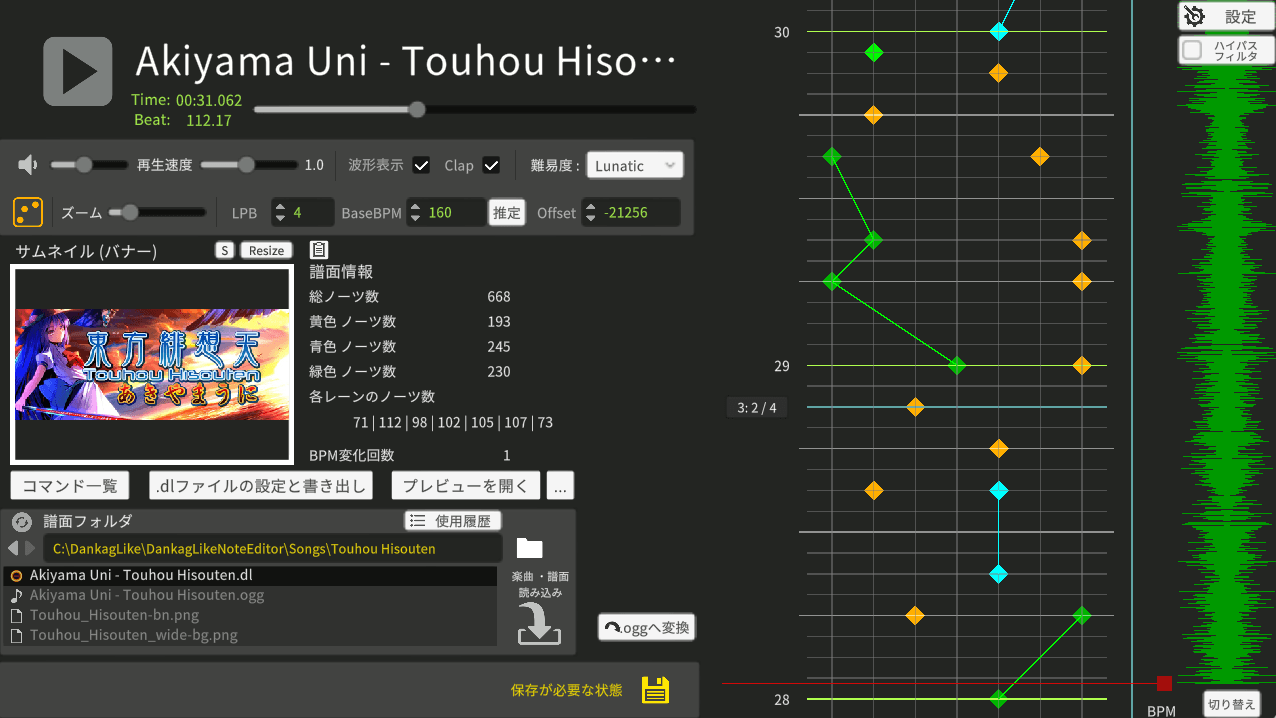Uncheck the 波形表示 waveform checkbox
This screenshot has width=1276, height=718.
[421, 165]
